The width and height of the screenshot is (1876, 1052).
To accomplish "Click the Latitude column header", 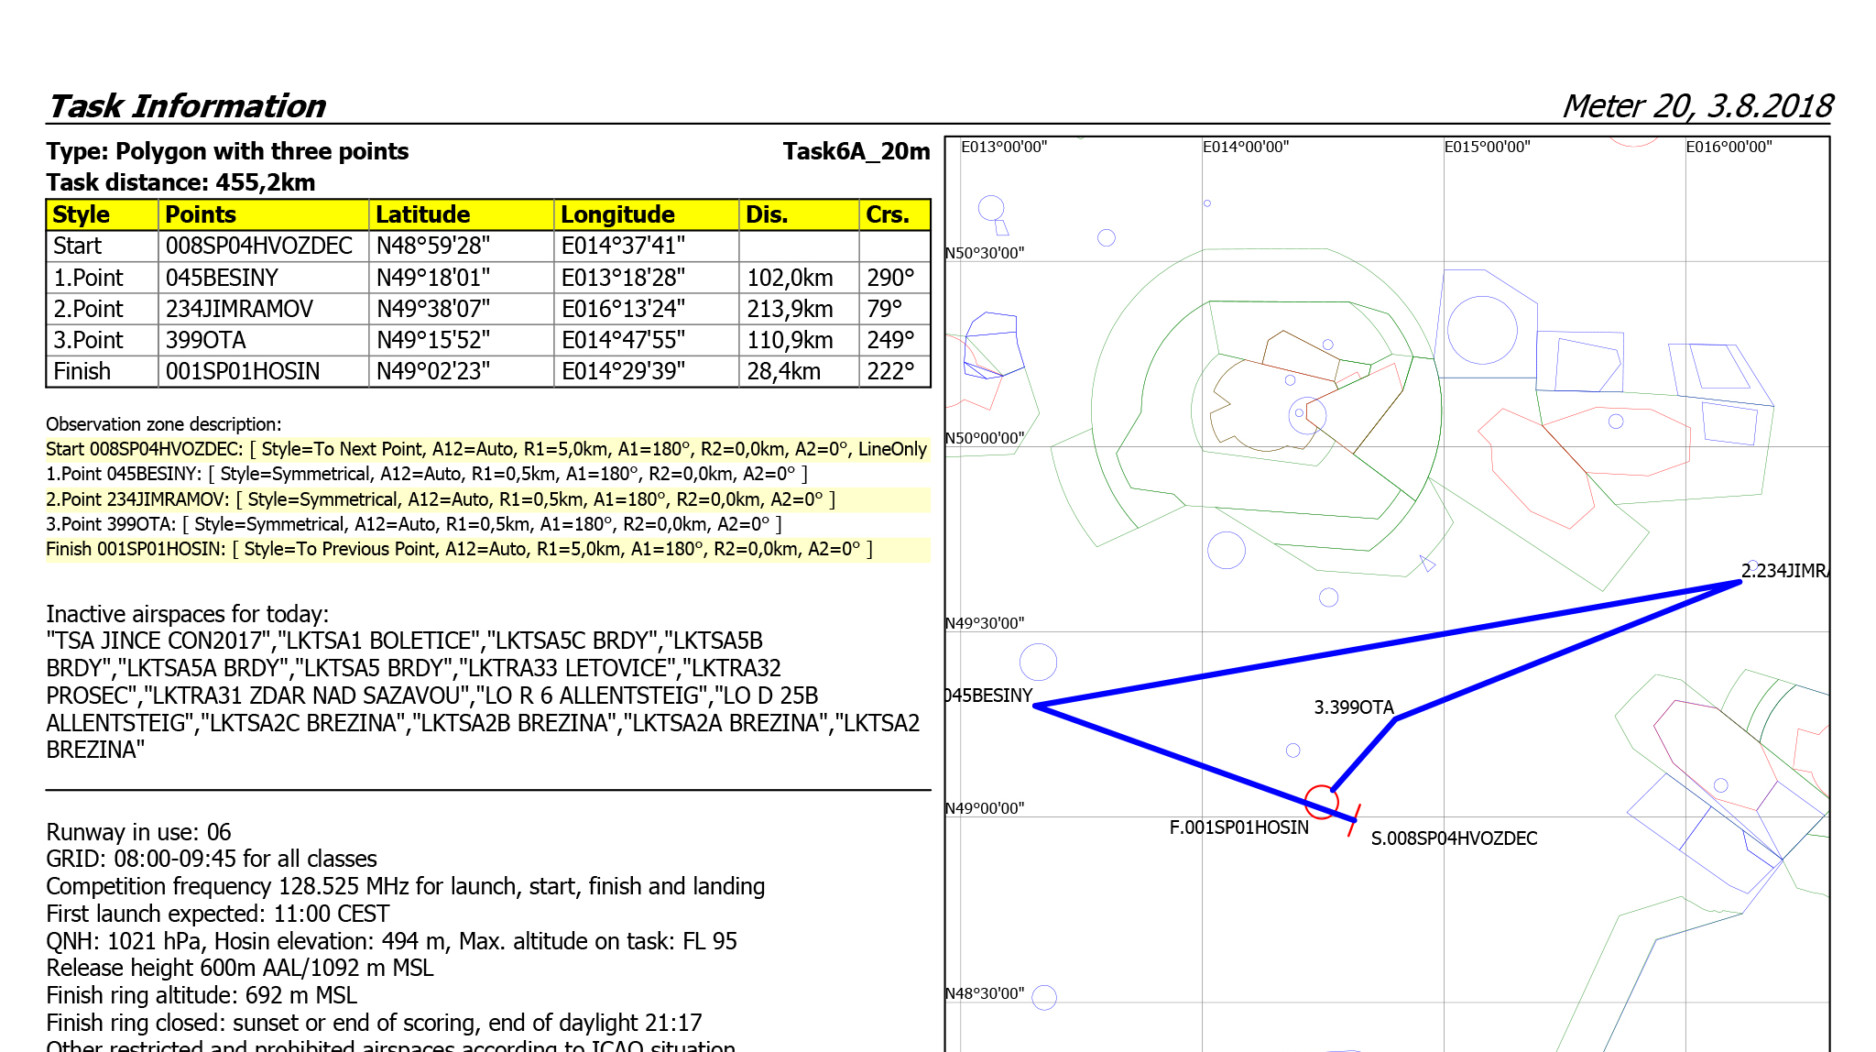I will (x=422, y=215).
